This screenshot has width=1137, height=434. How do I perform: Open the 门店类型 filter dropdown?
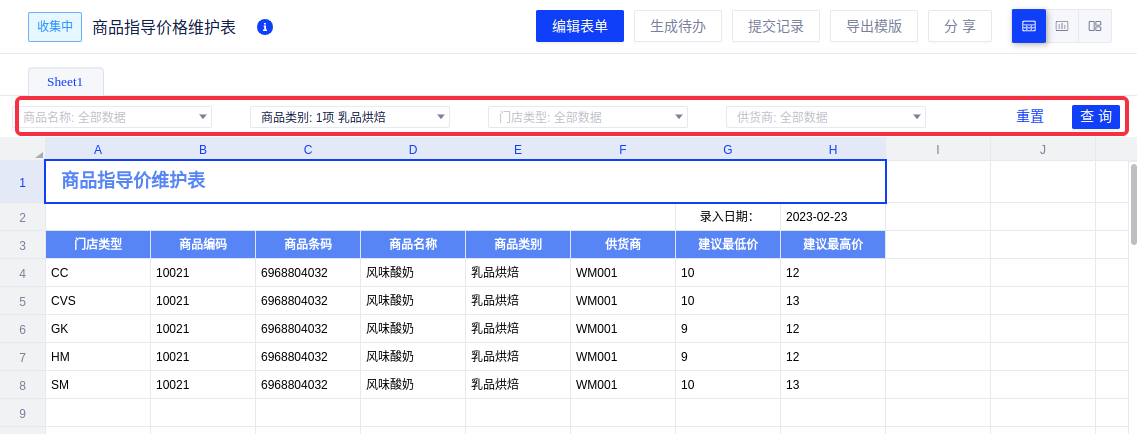coord(588,117)
